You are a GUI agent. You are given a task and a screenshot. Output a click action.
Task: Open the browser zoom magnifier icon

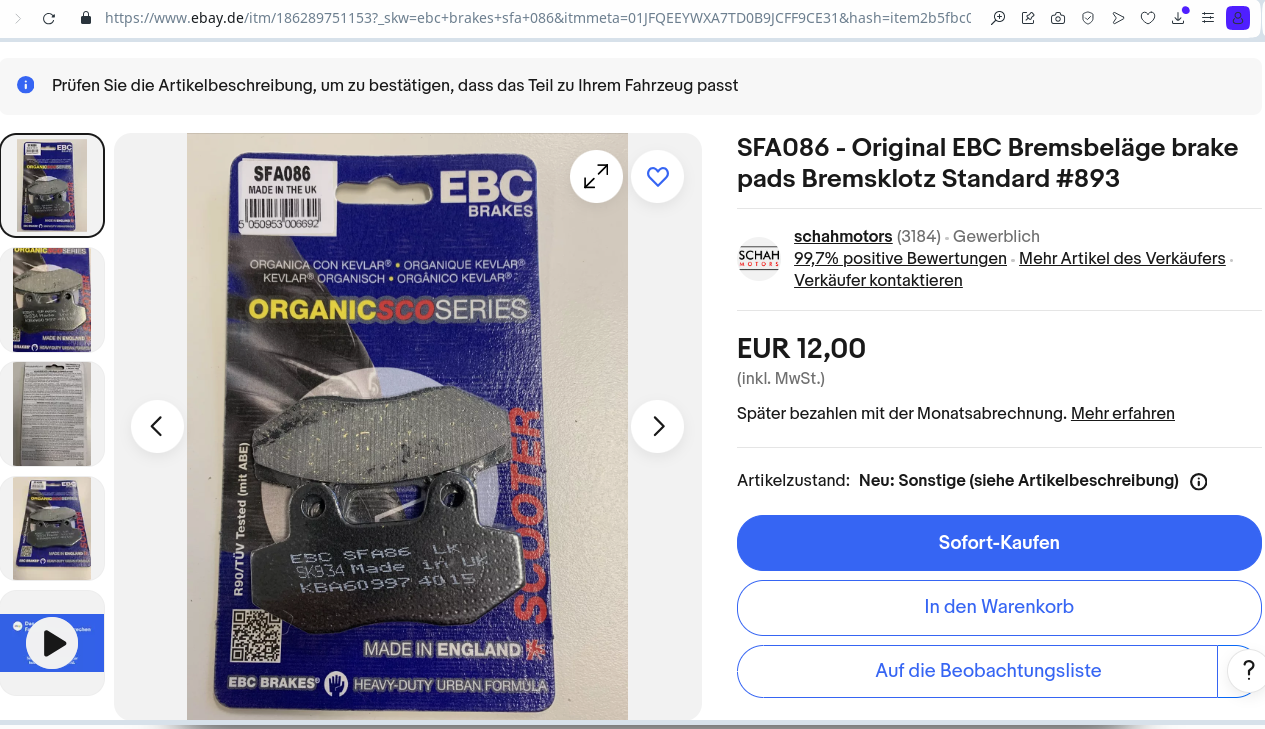pyautogui.click(x=998, y=18)
